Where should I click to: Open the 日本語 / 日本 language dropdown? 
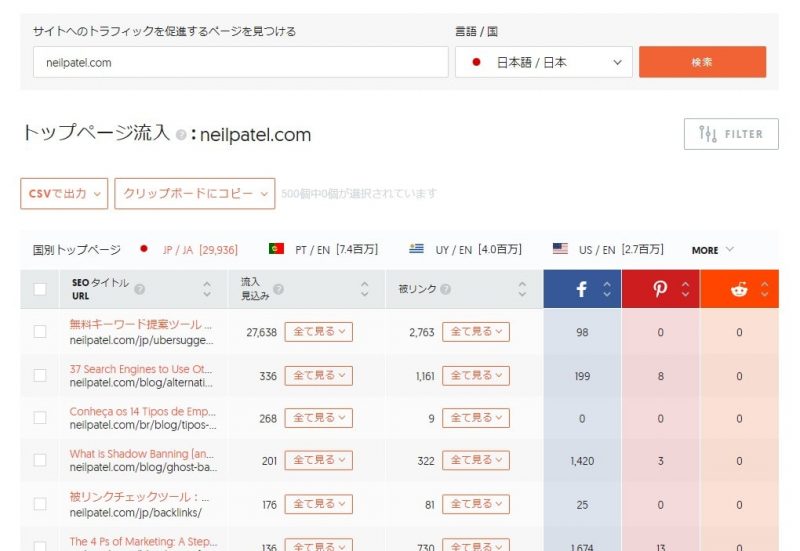543,62
